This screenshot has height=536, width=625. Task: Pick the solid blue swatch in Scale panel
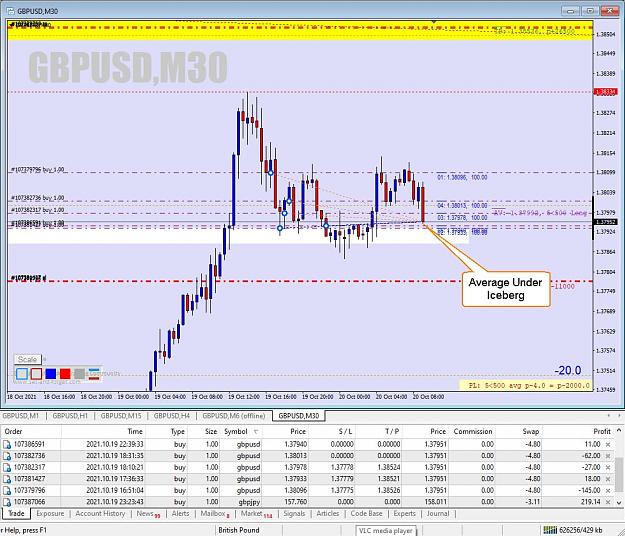[x=51, y=374]
